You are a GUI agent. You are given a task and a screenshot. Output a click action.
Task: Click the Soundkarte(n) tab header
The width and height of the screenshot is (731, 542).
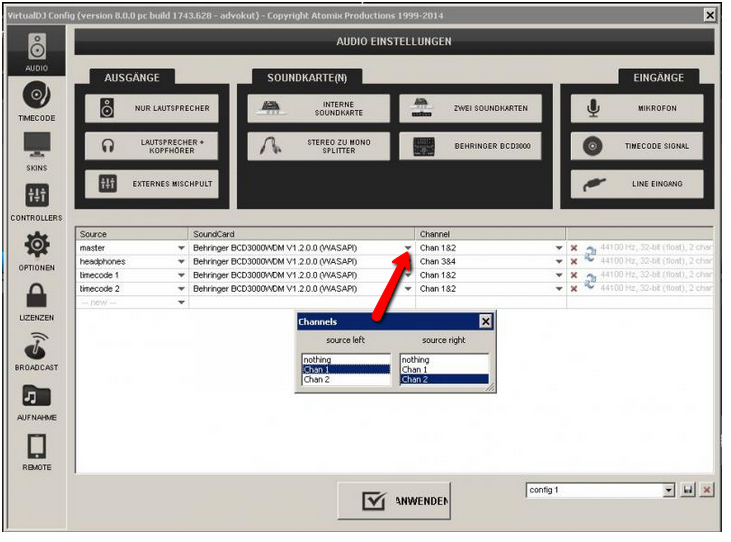[307, 77]
